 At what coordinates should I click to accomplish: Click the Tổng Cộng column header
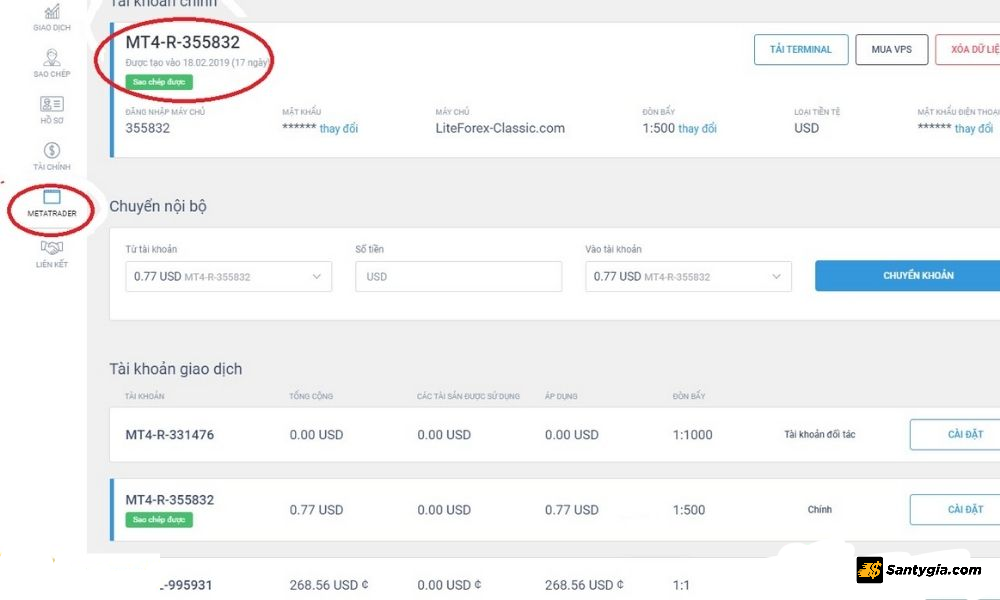coord(311,396)
